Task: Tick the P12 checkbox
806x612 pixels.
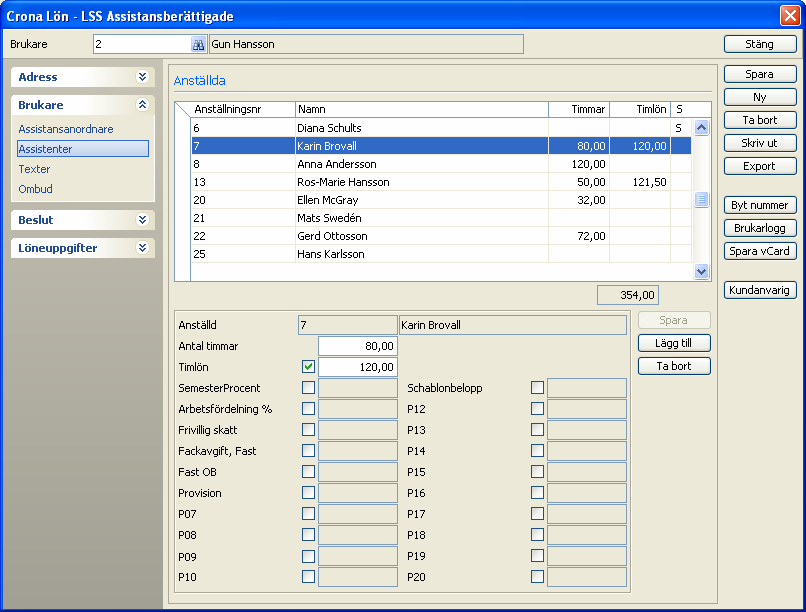Action: click(537, 409)
